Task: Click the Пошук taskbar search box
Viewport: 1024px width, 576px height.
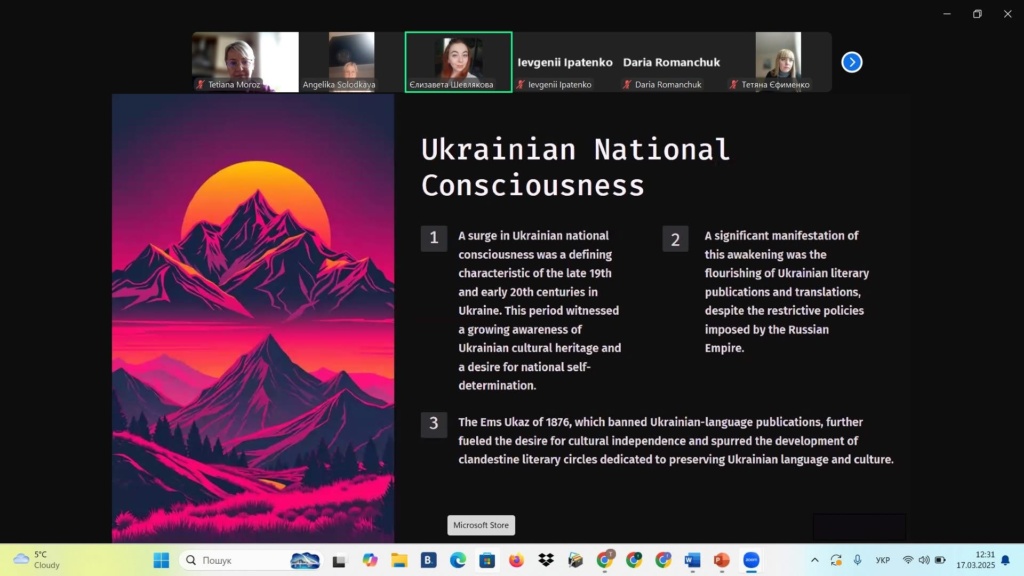Action: [251, 560]
